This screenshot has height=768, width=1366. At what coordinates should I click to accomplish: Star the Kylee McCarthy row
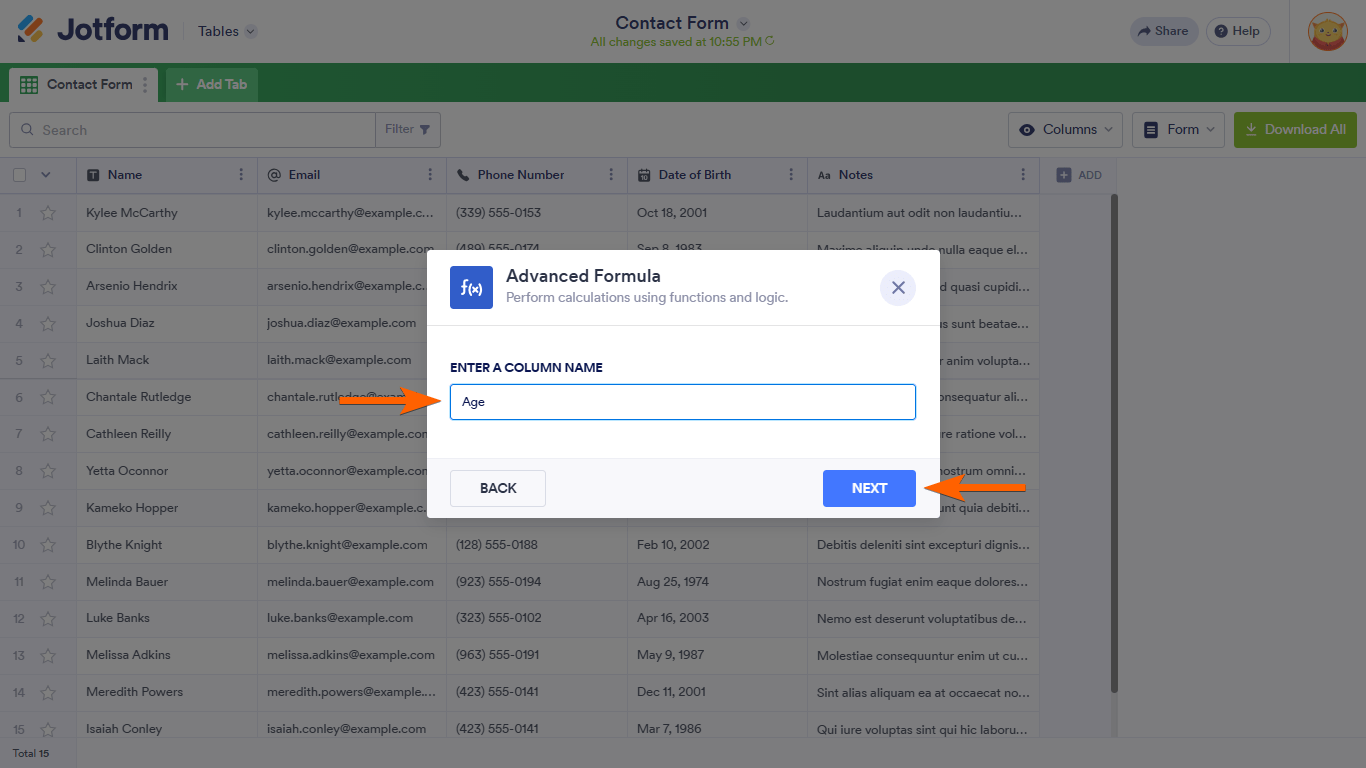(x=48, y=213)
